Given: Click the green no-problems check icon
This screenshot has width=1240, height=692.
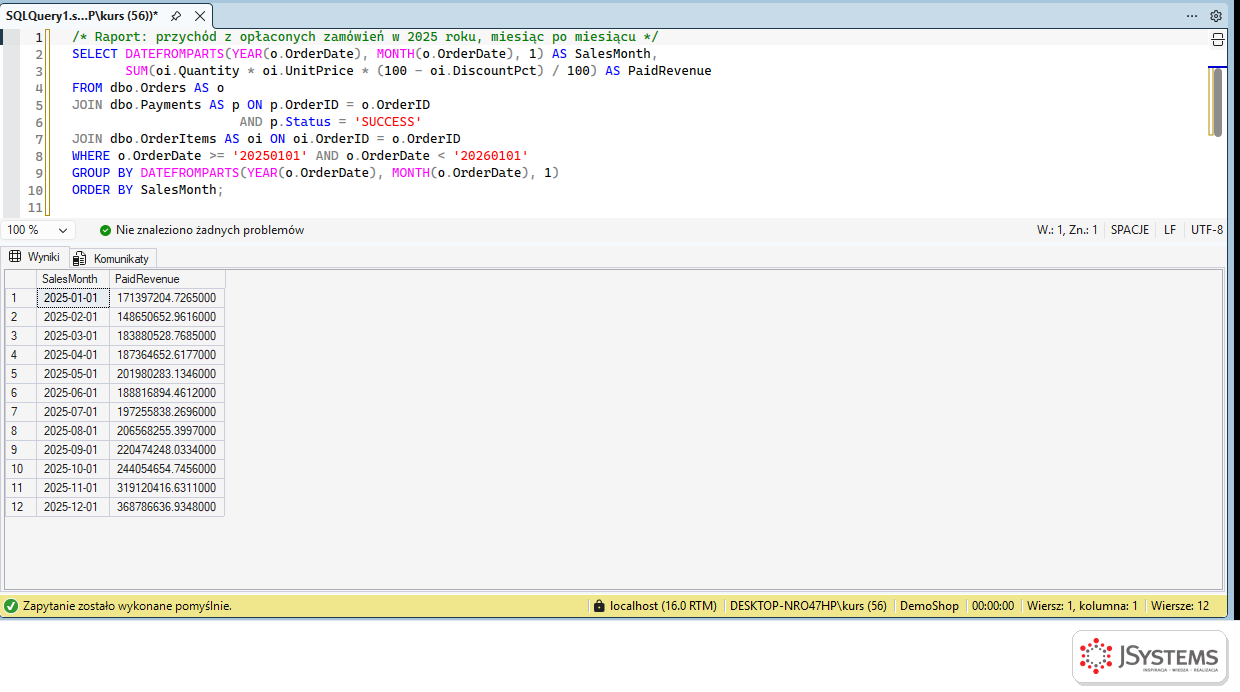Looking at the screenshot, I should pos(105,230).
